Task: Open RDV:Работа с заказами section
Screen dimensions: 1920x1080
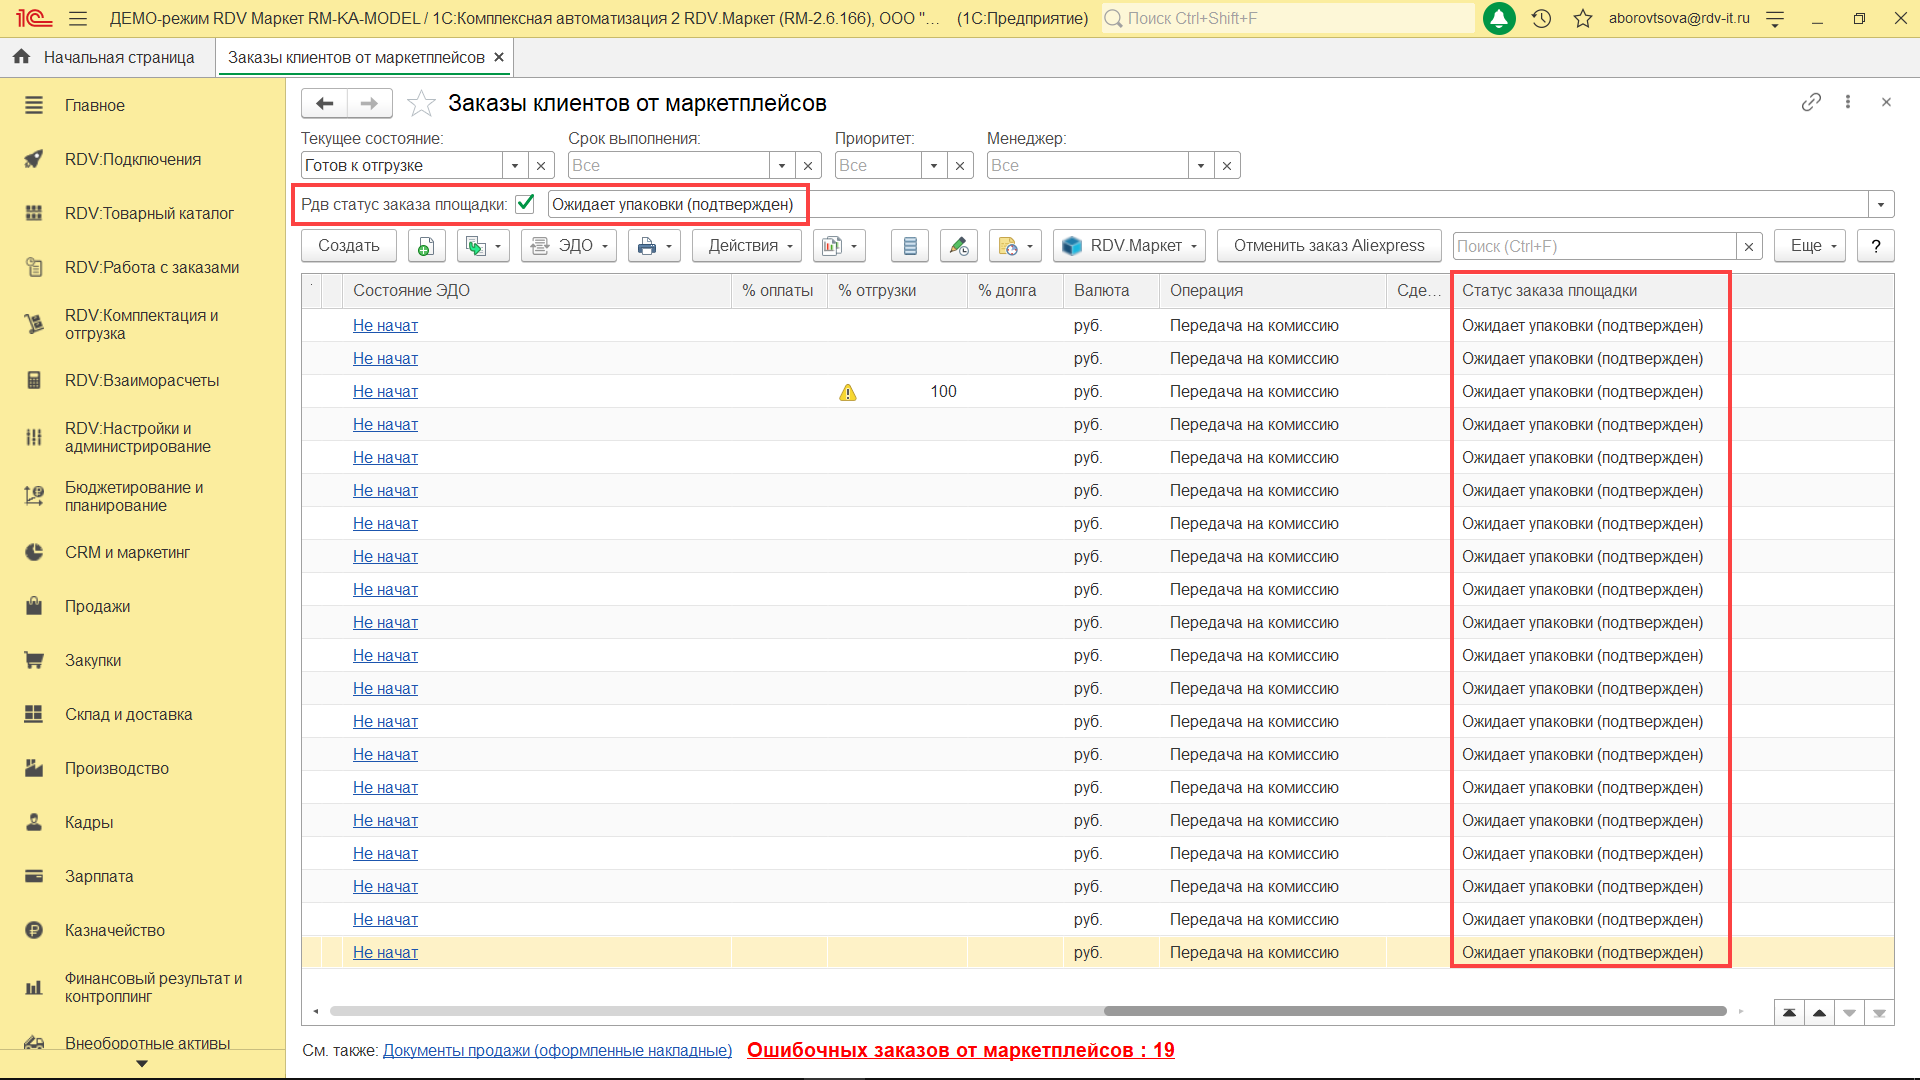Action: coord(151,267)
